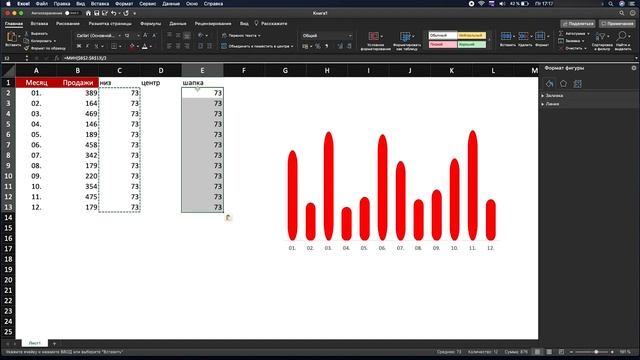Click the fill color bucket icon
Image resolution: width=640 pixels, height=360 pixels.
coord(131,47)
